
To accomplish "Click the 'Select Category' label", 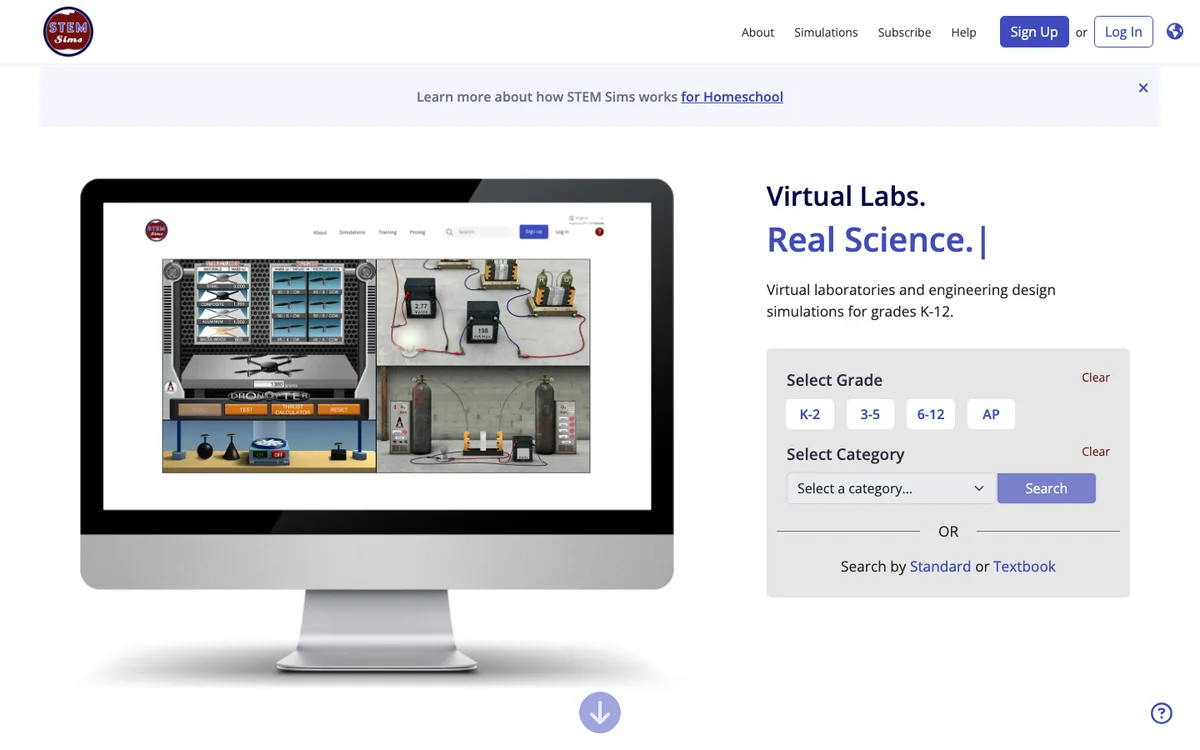I will (x=845, y=454).
